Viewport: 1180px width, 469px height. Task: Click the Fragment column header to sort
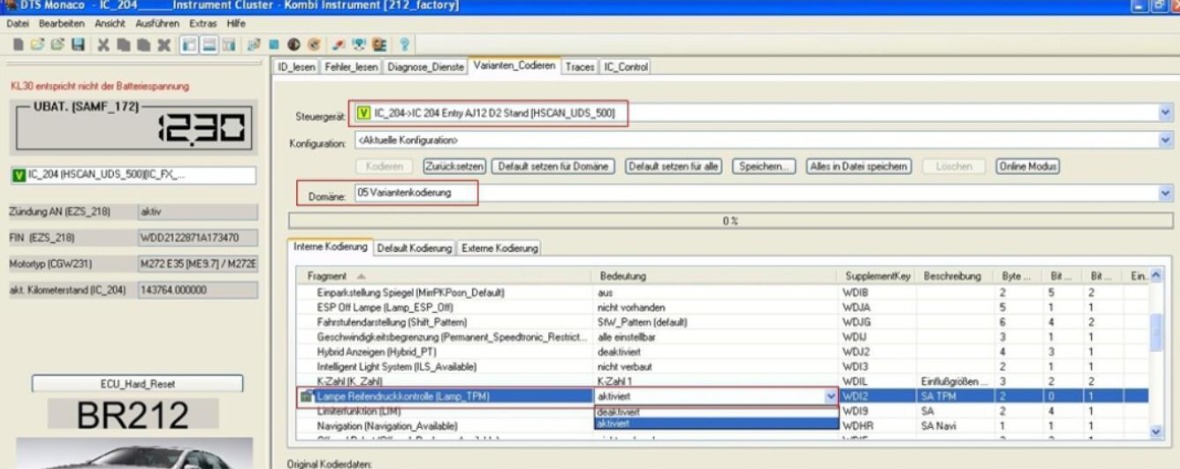coord(330,274)
